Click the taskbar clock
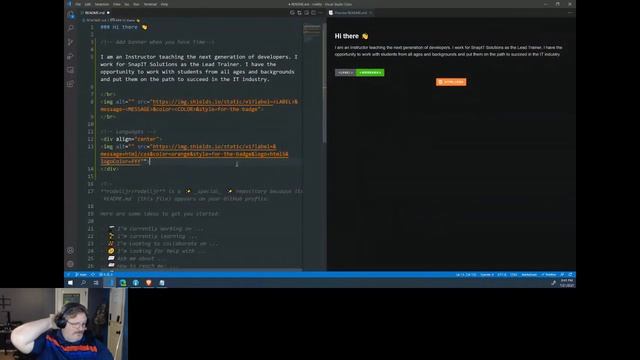Viewport: 640px width, 360px height. click(x=567, y=283)
